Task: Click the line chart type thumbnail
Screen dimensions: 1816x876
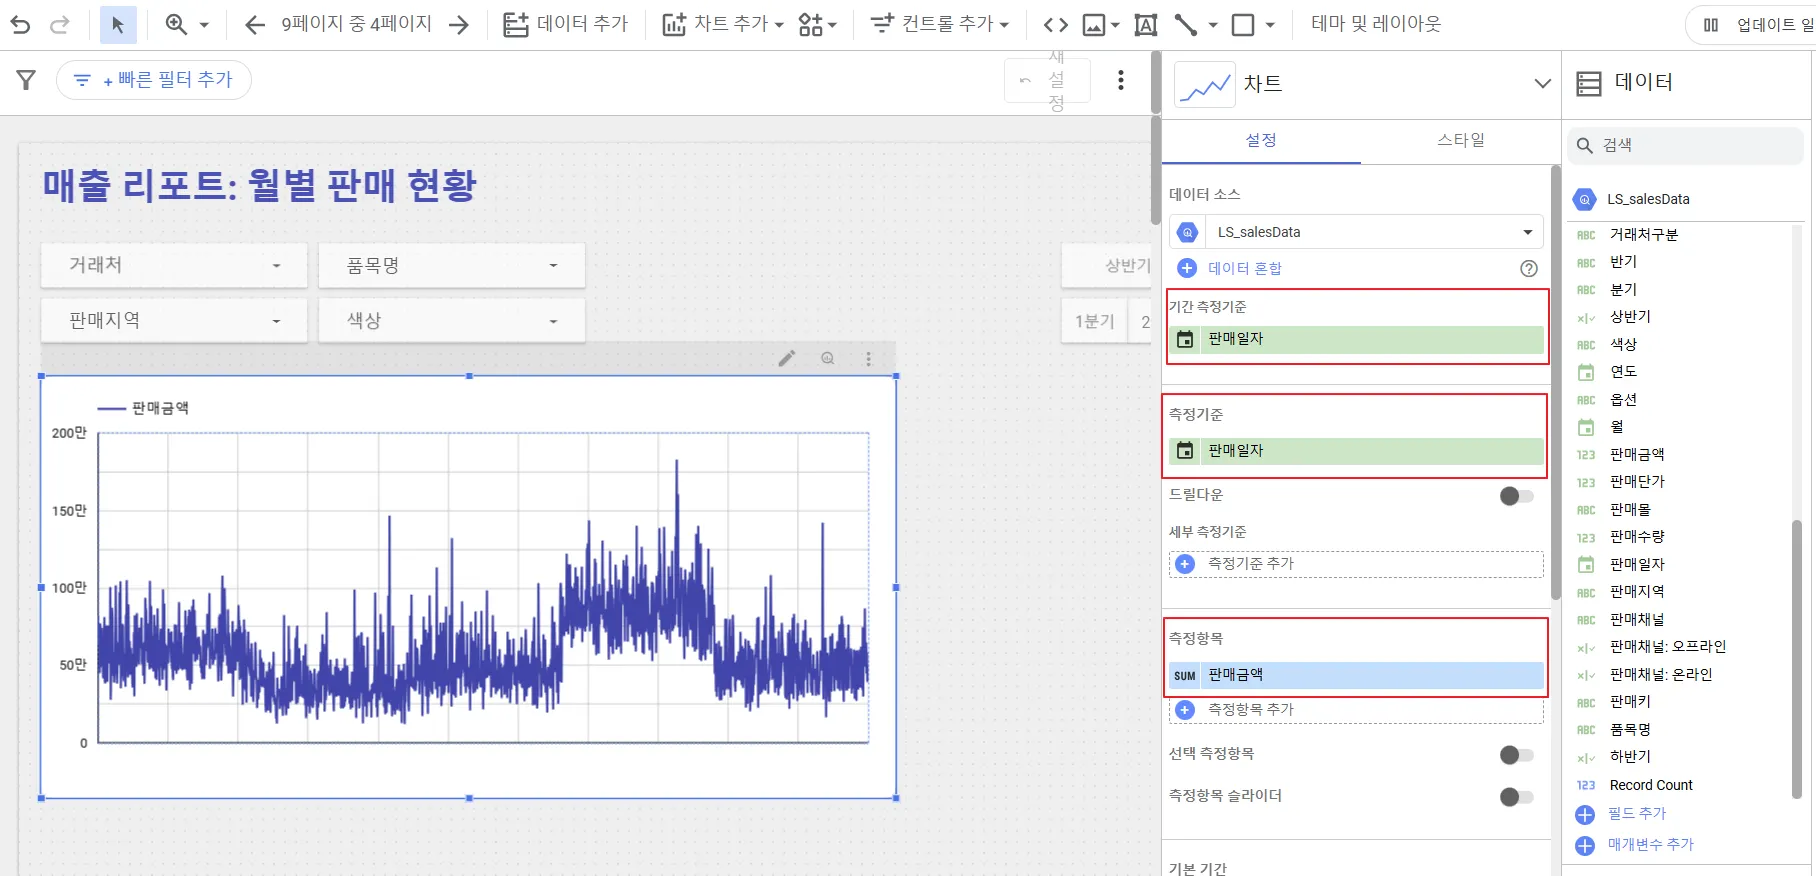Action: (1205, 84)
